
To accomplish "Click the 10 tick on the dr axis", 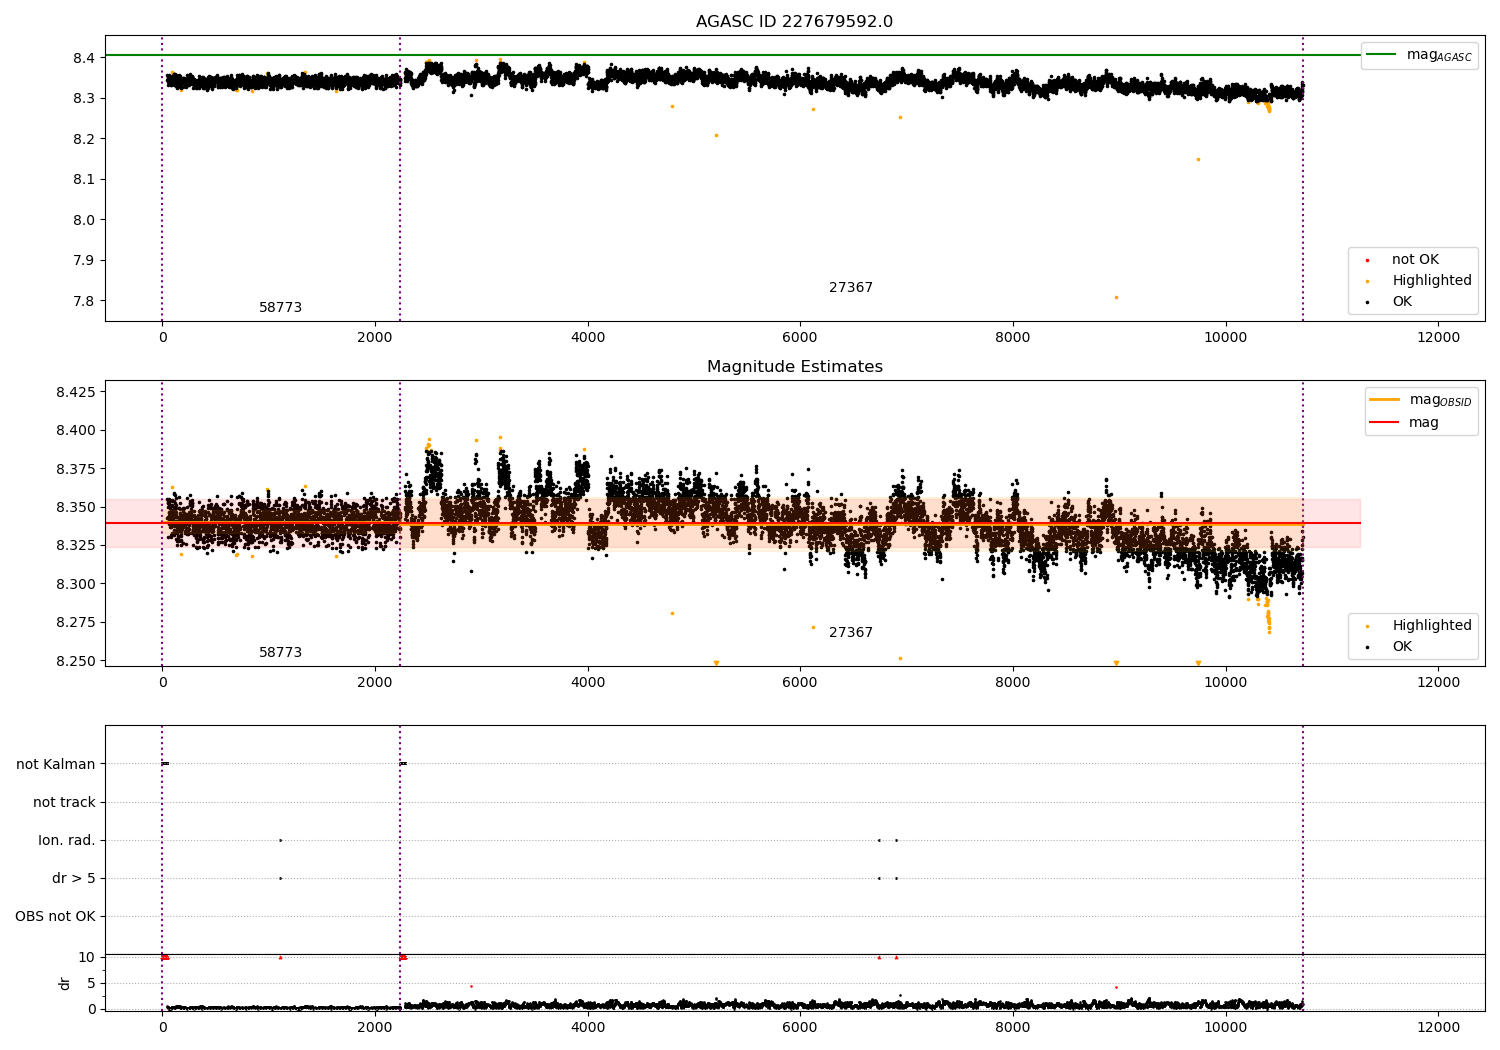I will tap(87, 957).
